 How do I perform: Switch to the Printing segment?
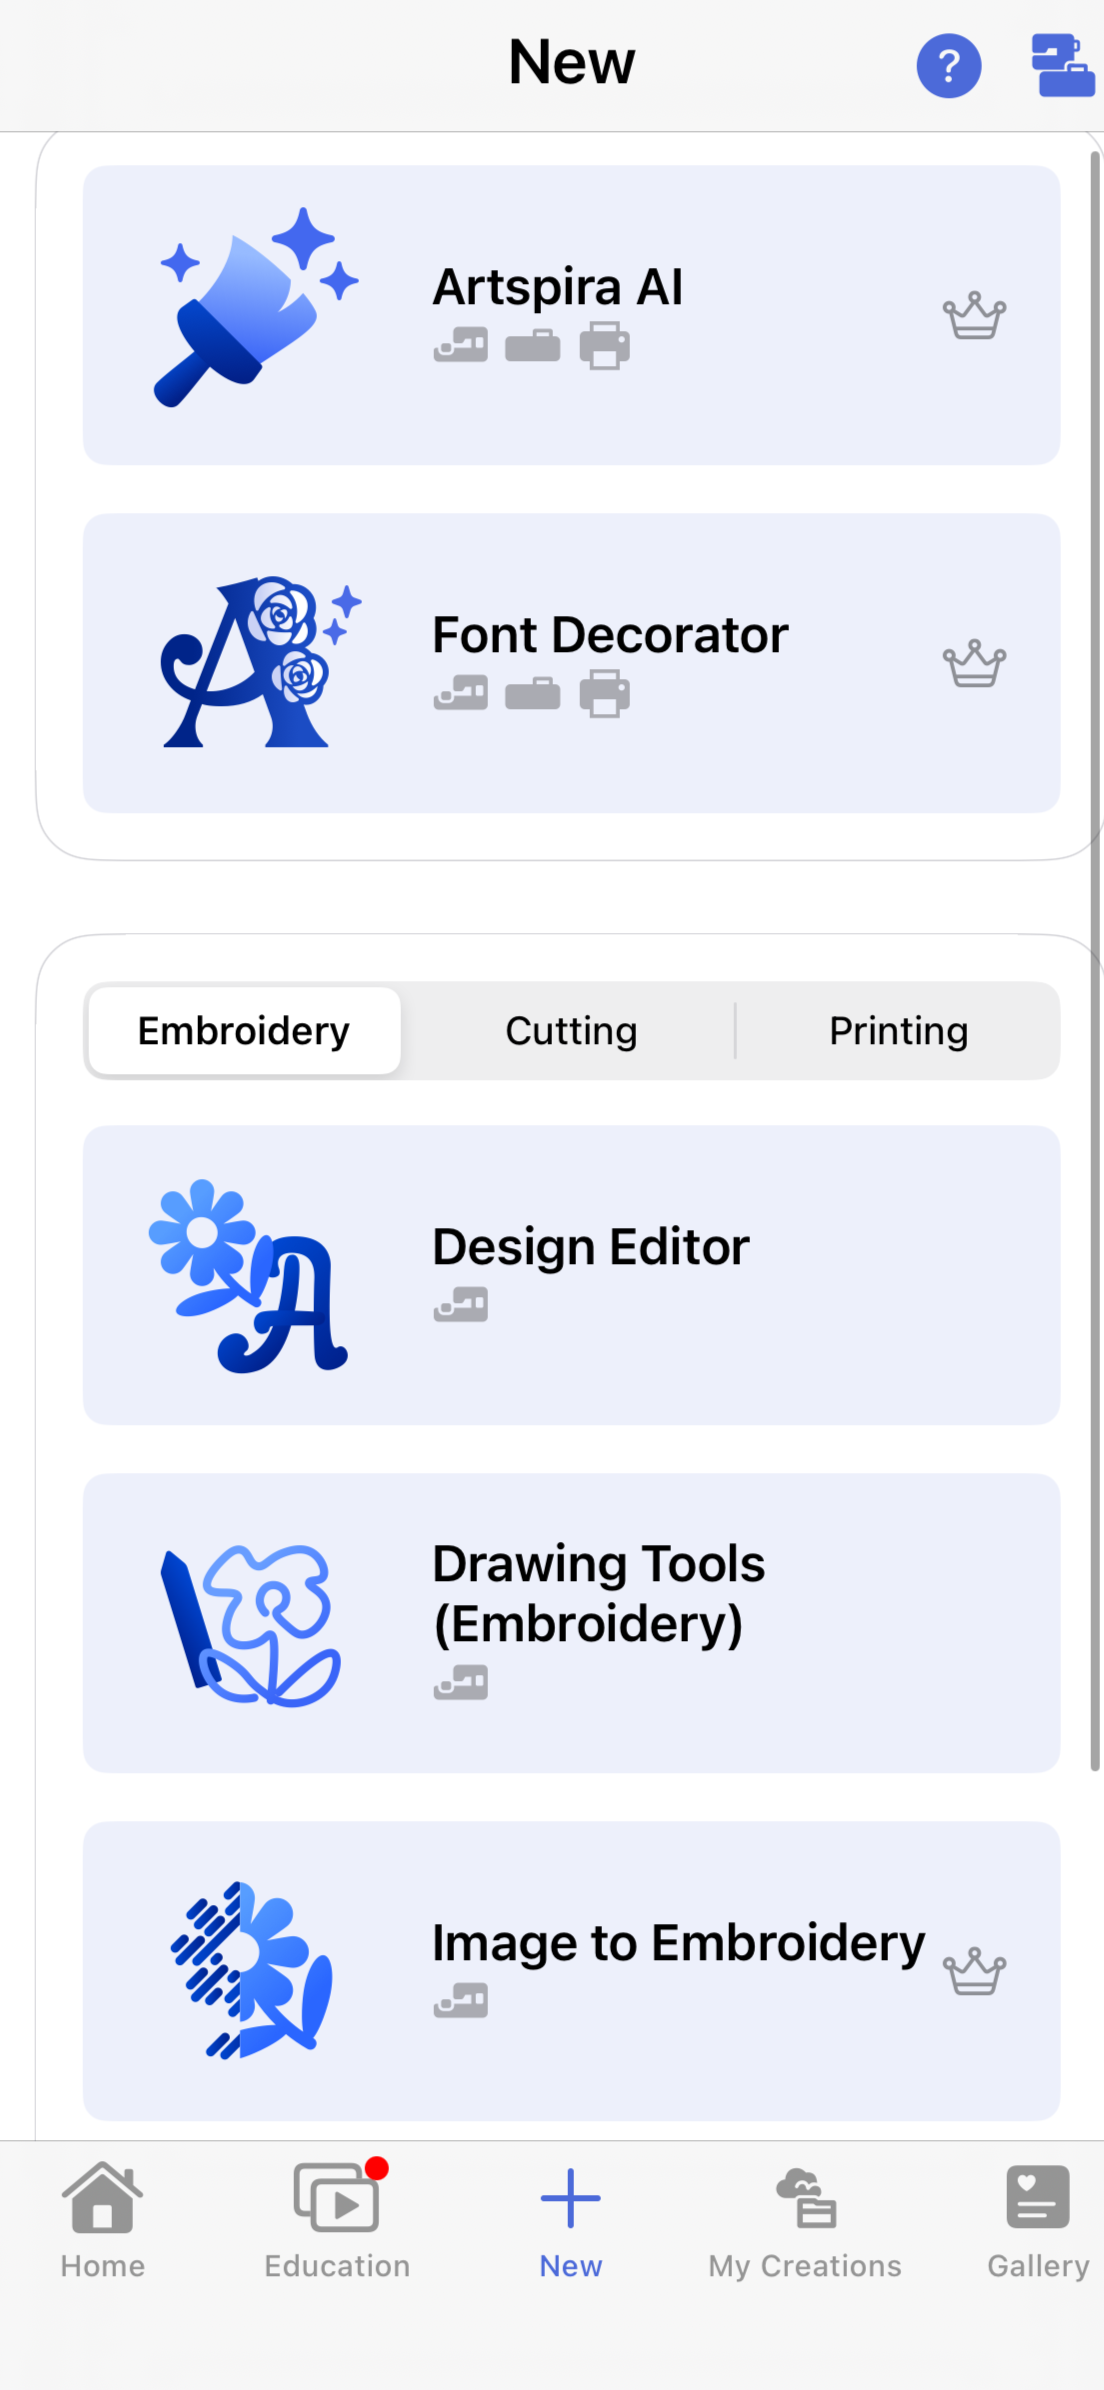pyautogui.click(x=898, y=1031)
